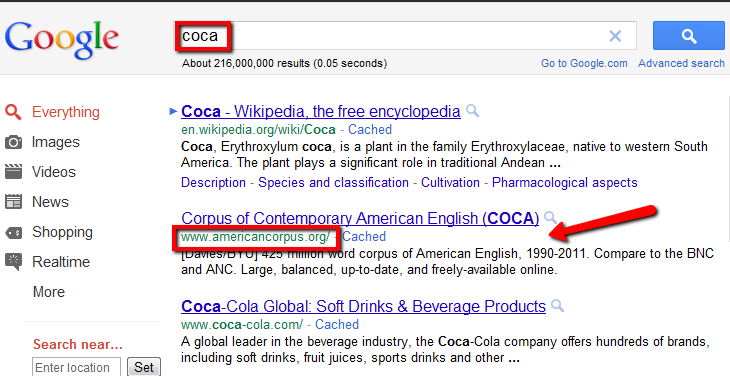Click the small blue arrow beside Wikipedia result

[x=173, y=111]
